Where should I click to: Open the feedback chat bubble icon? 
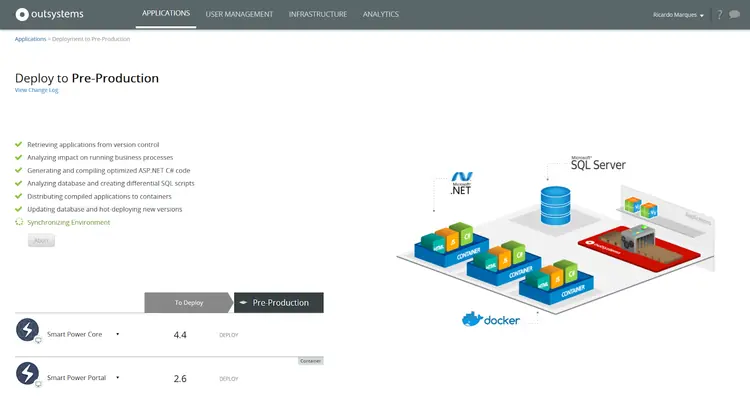(734, 14)
